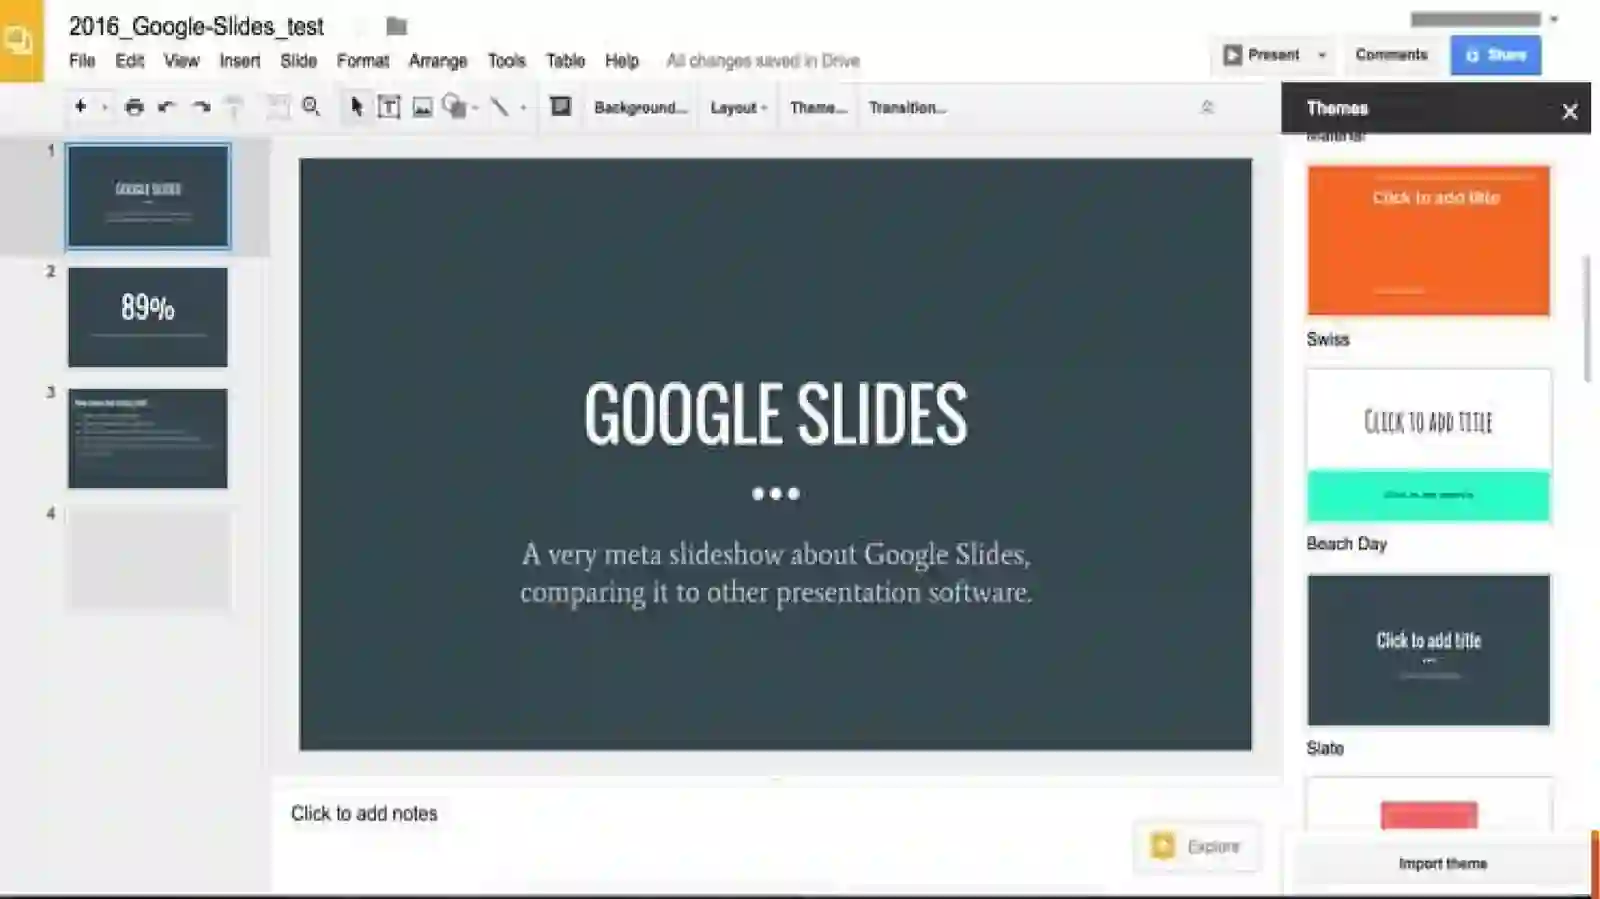Screen dimensions: 1600x899
Task: Click the undo arrow icon
Action: (x=167, y=107)
